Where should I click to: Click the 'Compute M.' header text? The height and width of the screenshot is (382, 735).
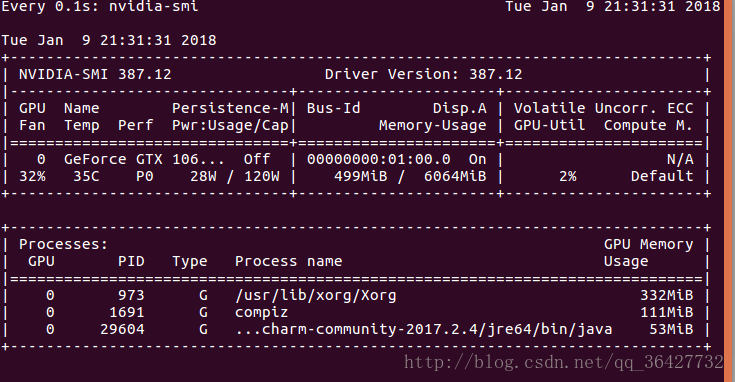tap(648, 126)
